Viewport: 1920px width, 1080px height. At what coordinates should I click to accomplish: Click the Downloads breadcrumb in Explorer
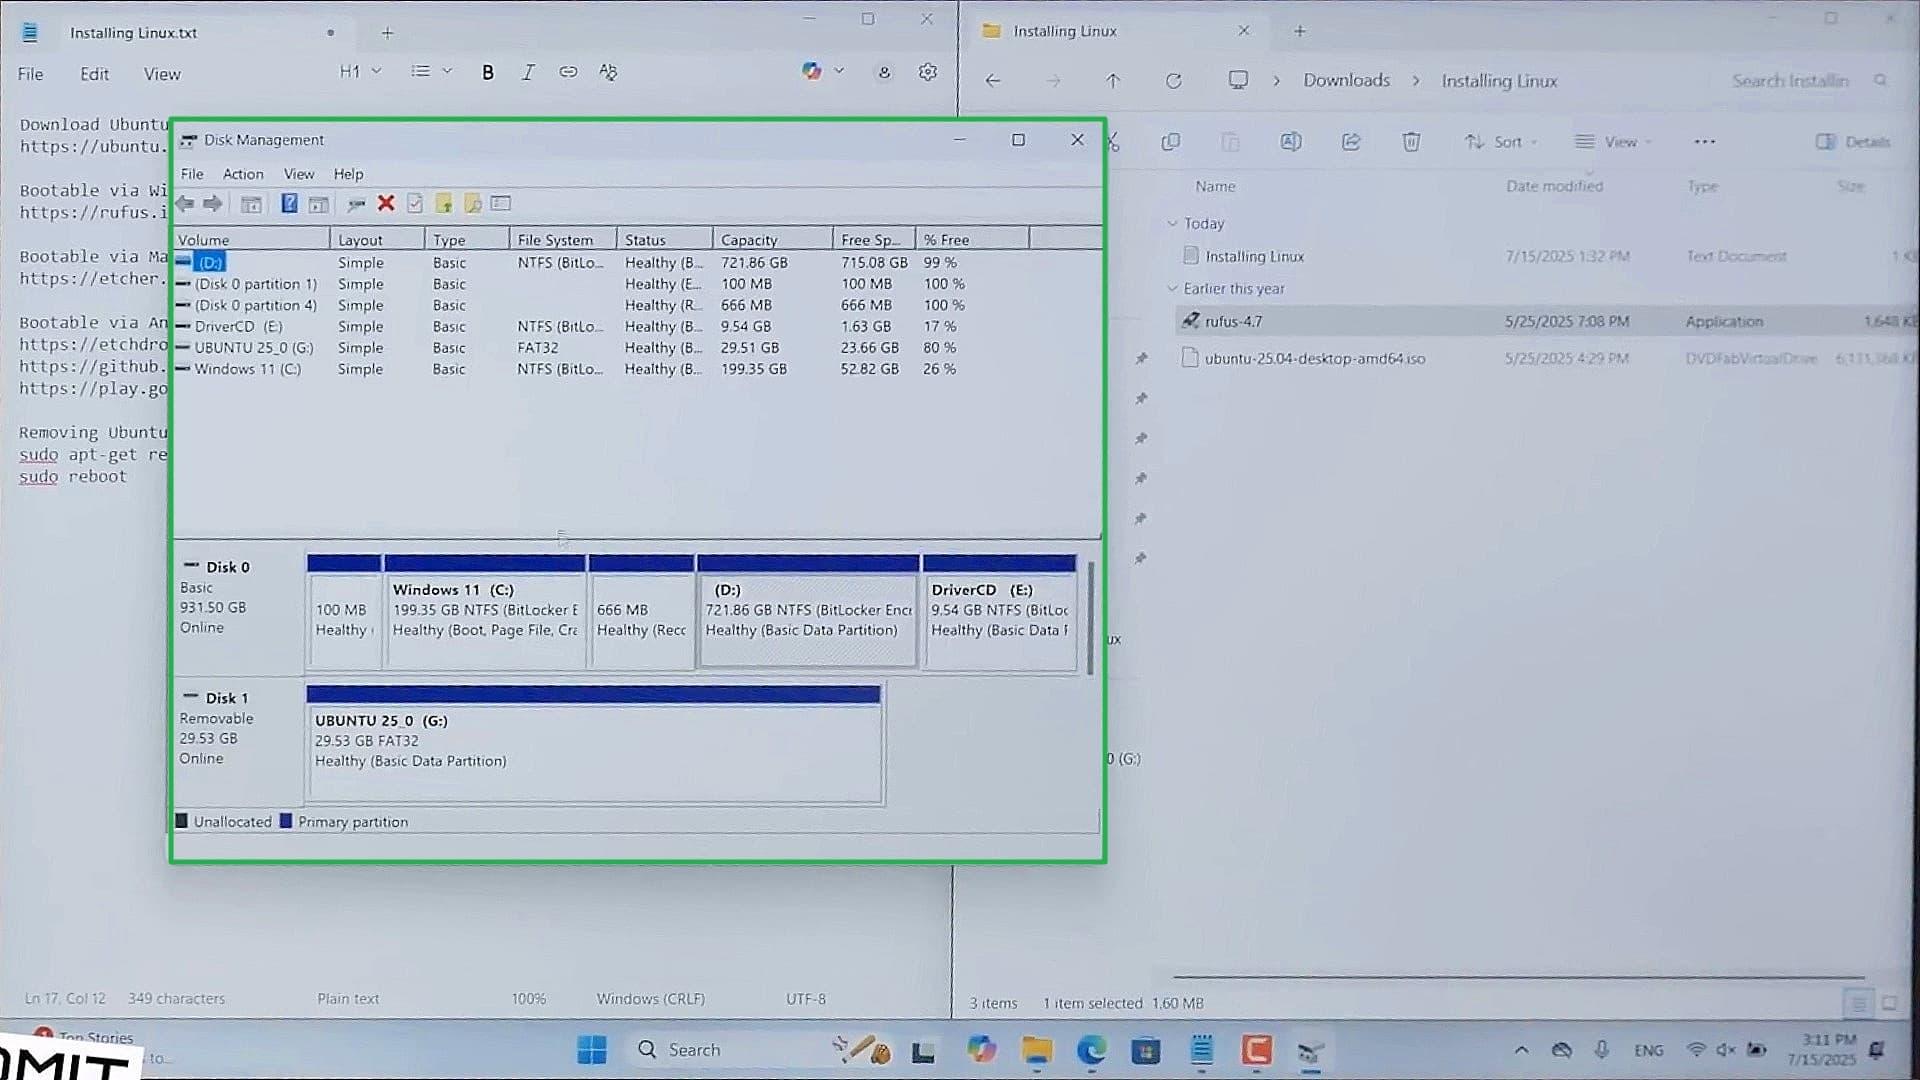[1346, 81]
